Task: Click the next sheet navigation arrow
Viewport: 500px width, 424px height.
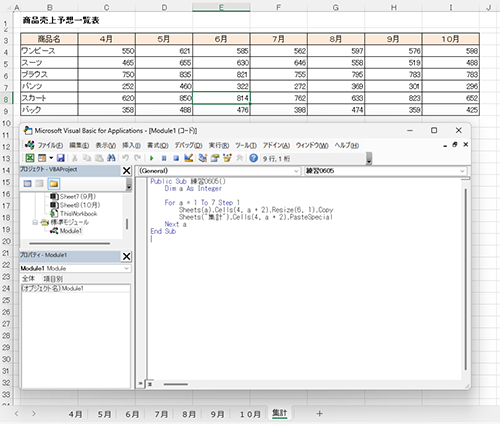Action: pos(34,414)
